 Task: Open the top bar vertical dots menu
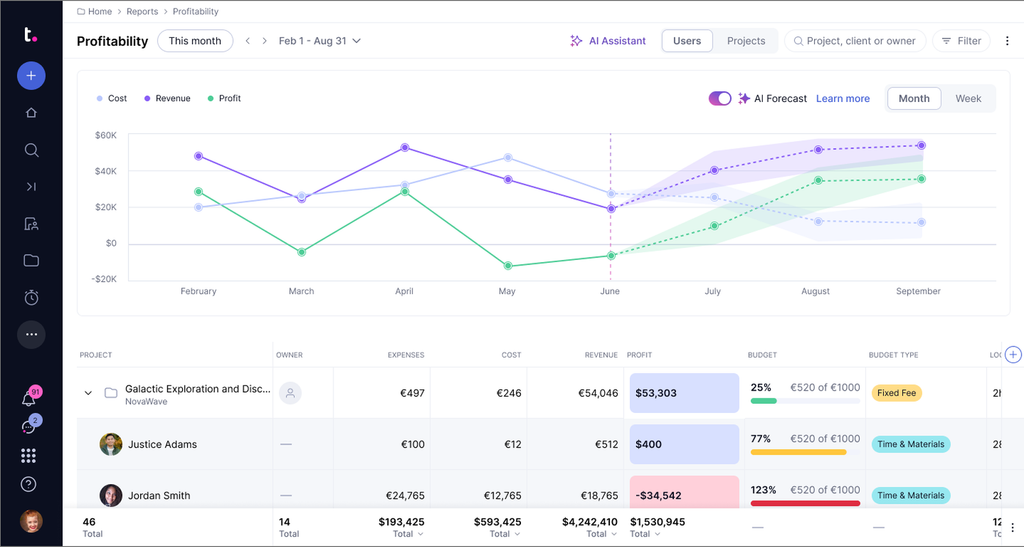click(1007, 40)
